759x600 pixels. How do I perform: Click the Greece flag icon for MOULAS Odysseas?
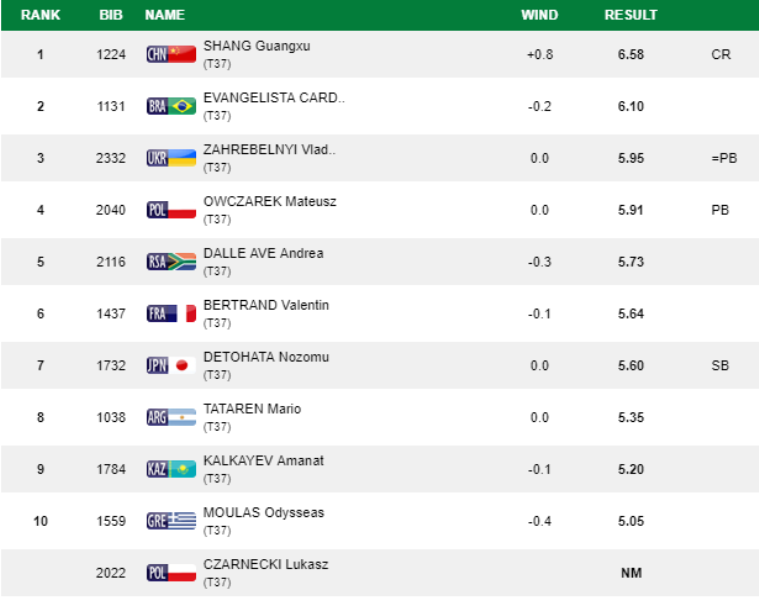[171, 521]
